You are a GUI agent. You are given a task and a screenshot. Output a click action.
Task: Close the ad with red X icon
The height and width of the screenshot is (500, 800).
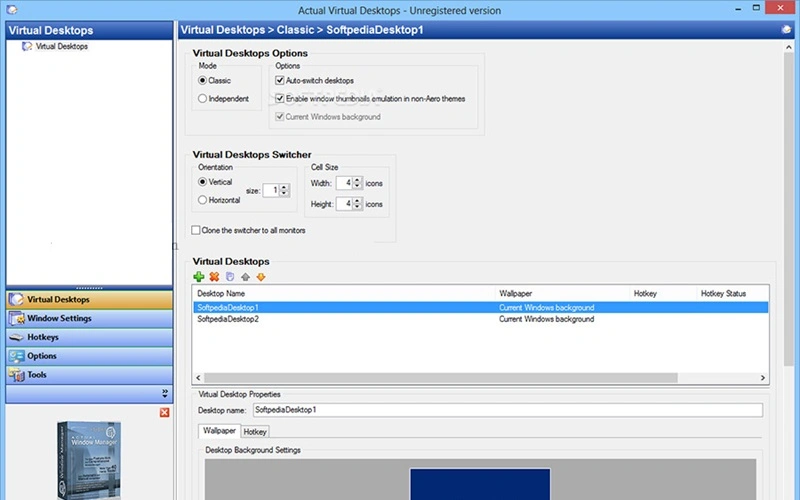pos(164,413)
